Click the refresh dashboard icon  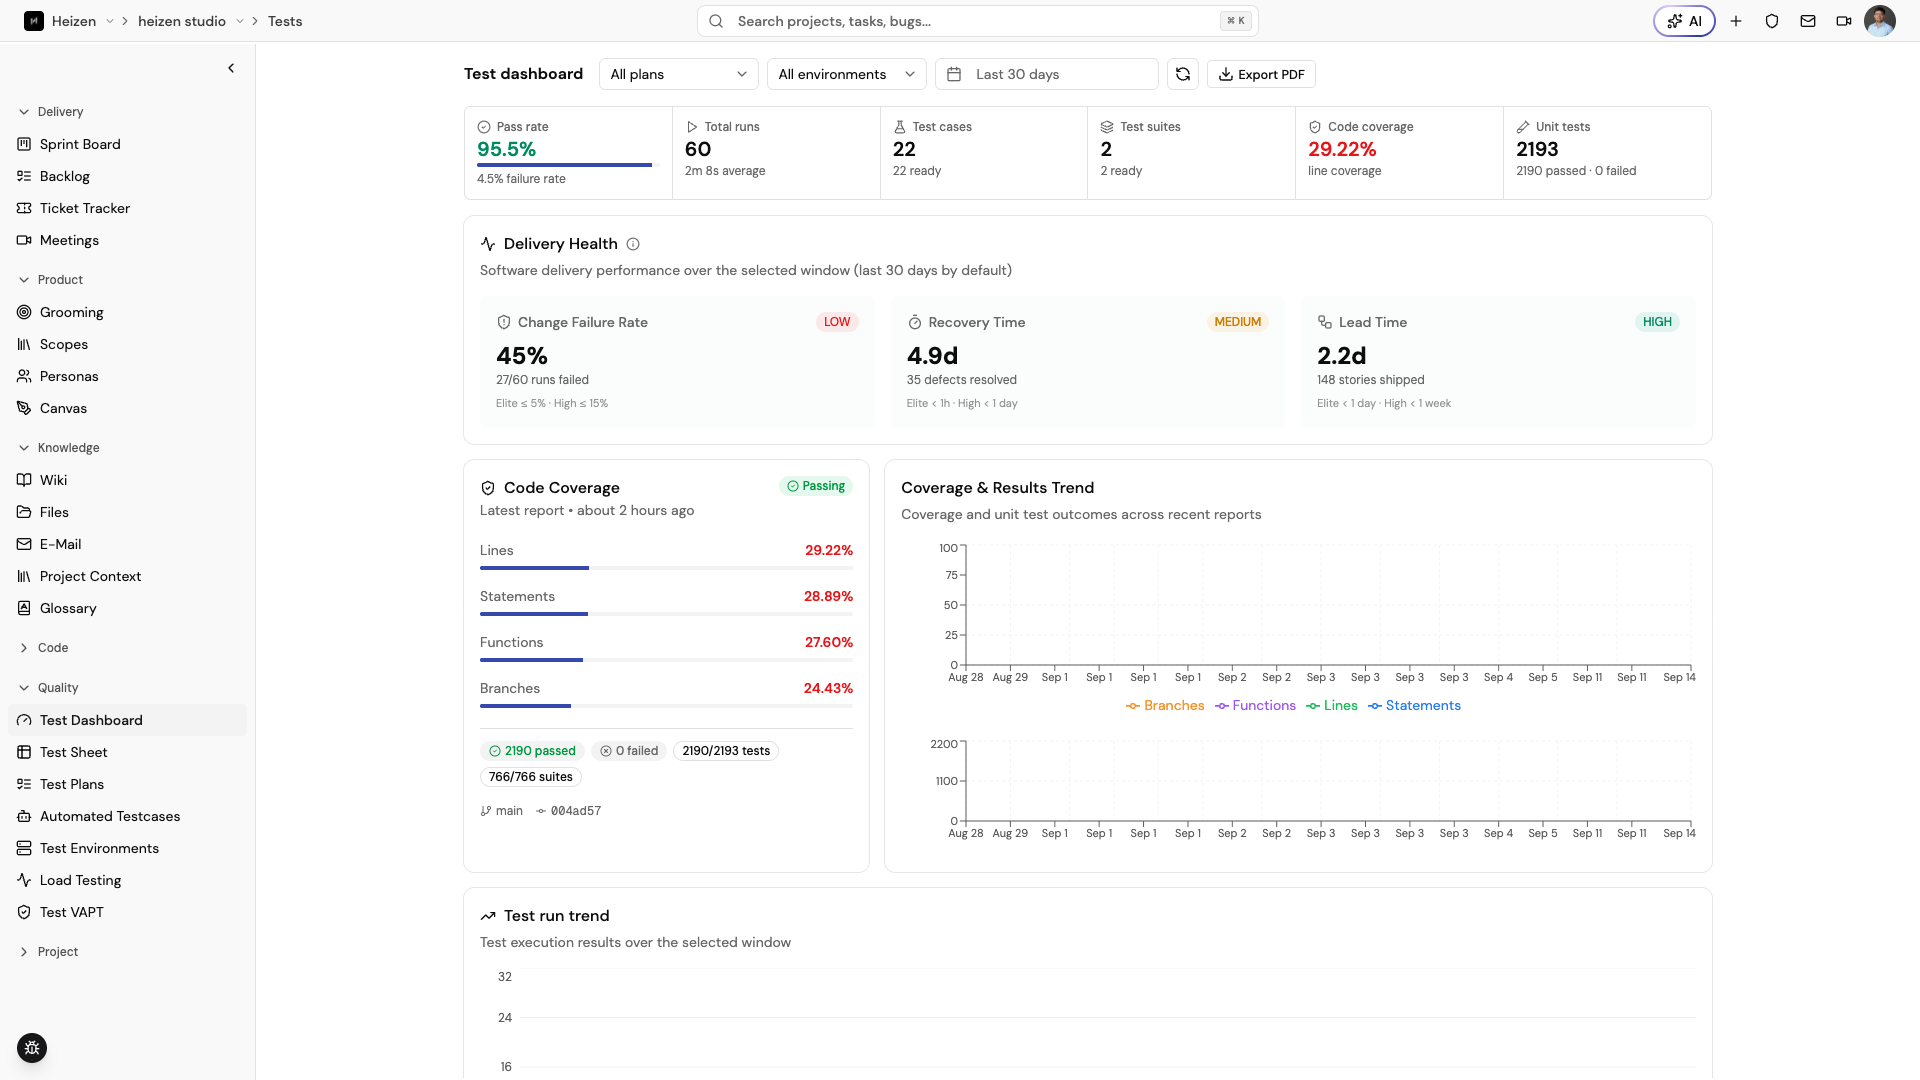click(x=1183, y=74)
